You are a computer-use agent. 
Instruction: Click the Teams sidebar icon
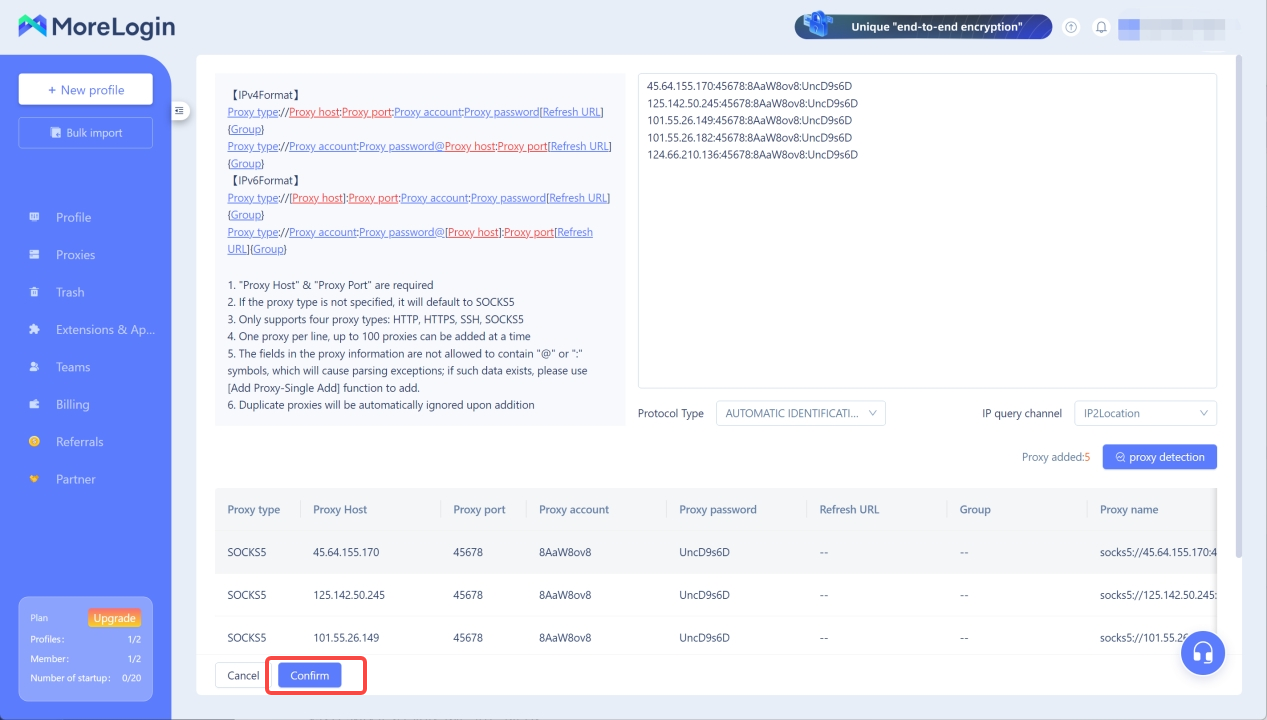35,367
